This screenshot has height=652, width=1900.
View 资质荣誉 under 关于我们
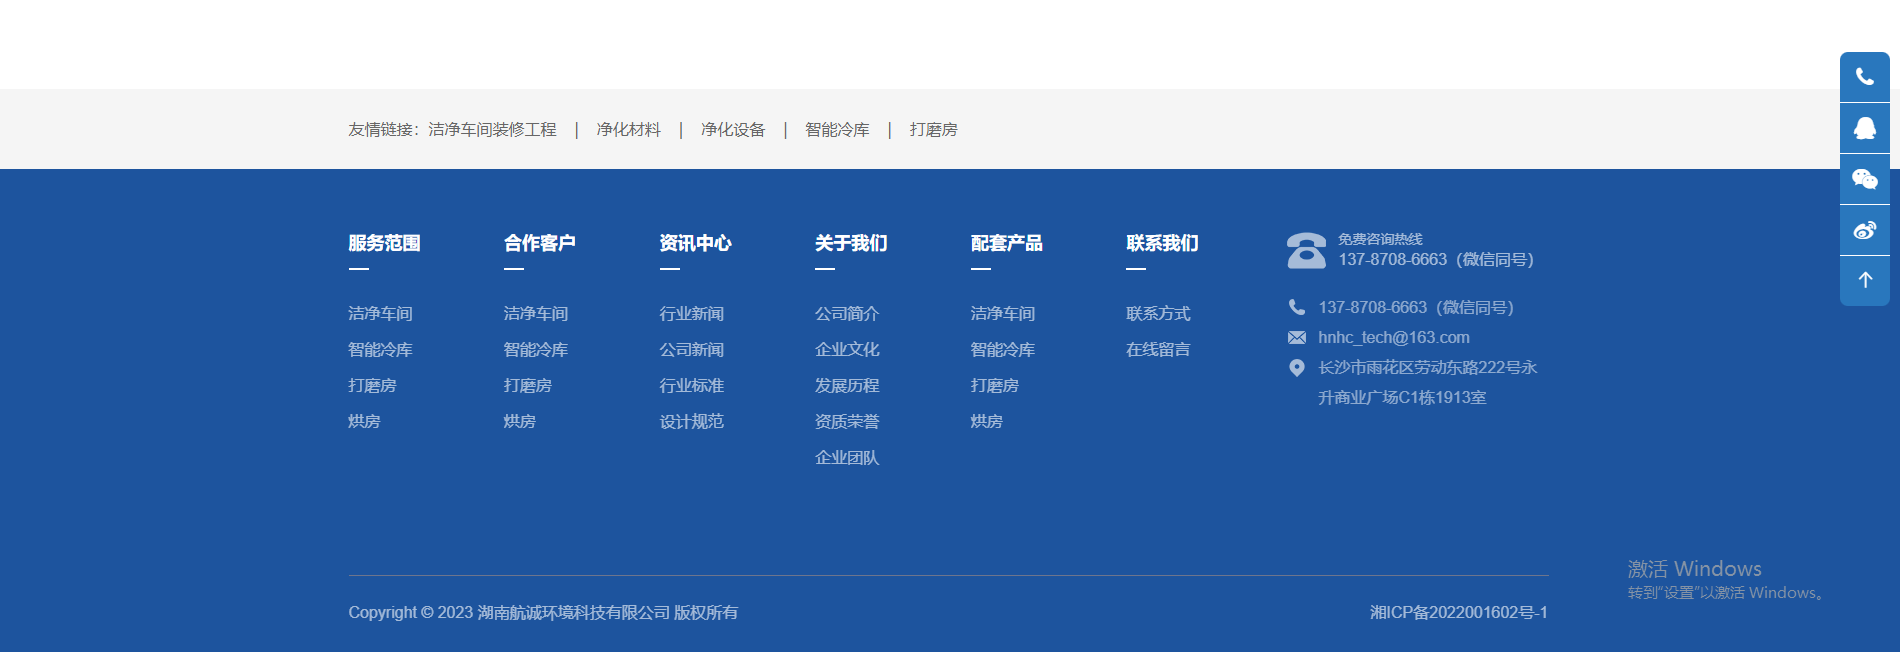(x=847, y=422)
